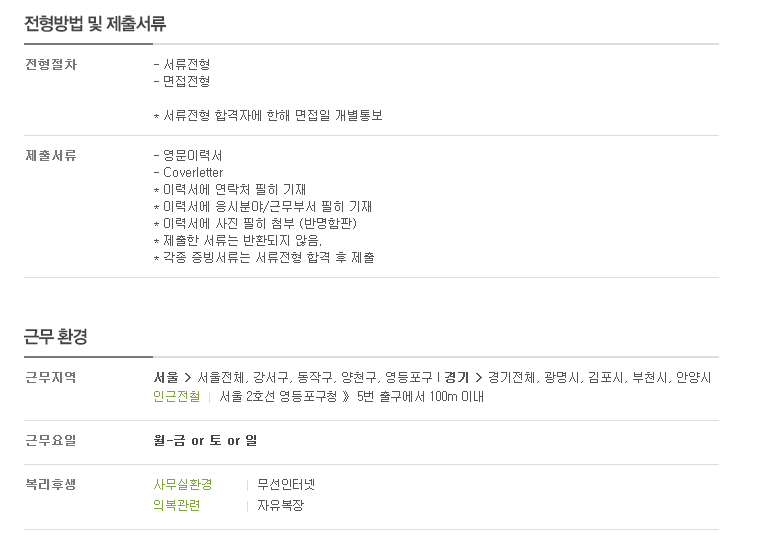
Task: Click the Coverletter line item
Action: click(x=189, y=172)
